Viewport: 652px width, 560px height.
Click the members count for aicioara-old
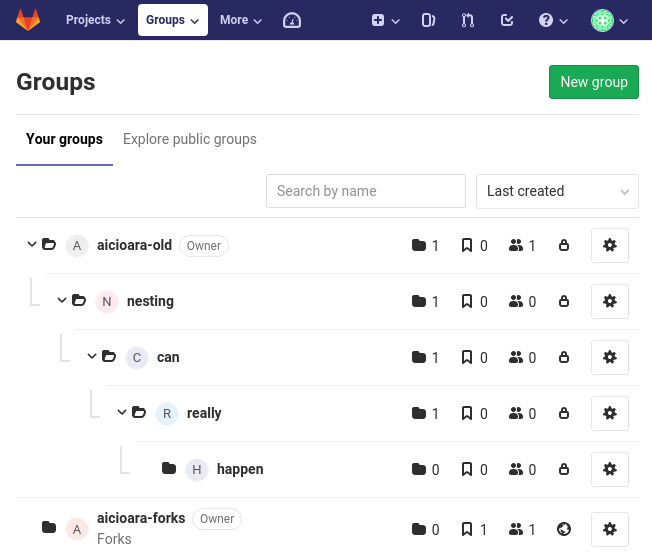point(522,245)
